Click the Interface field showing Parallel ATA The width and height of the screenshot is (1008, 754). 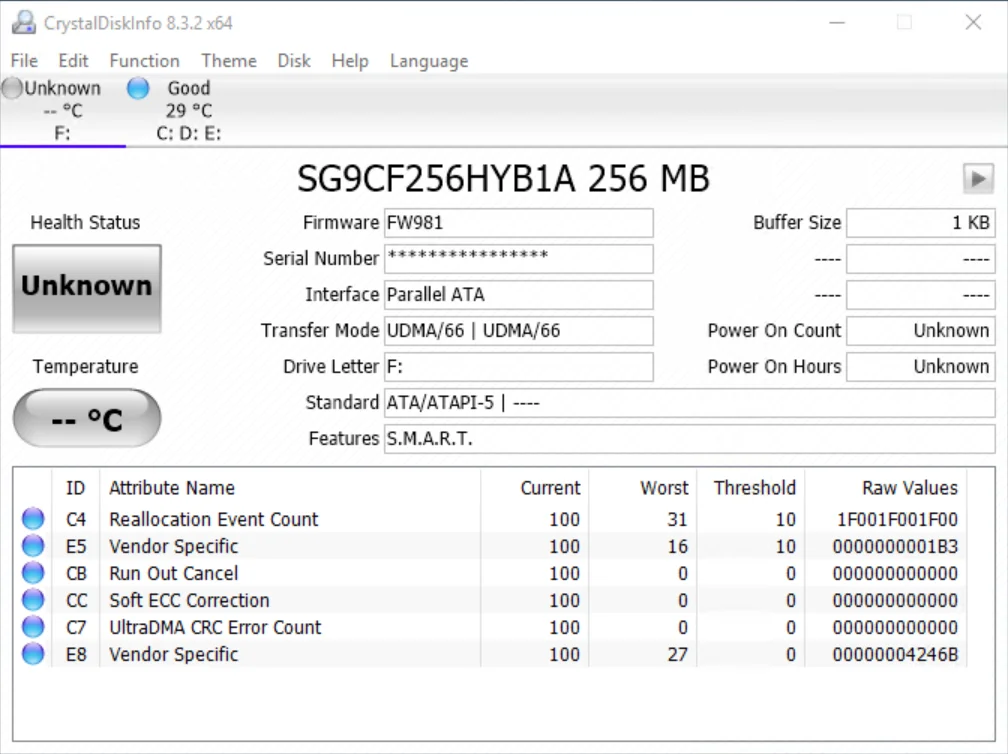(519, 295)
